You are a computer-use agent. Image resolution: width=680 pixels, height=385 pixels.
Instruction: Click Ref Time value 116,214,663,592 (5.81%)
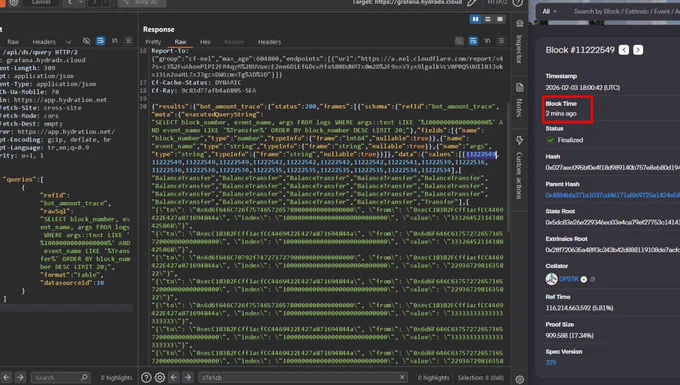pos(579,308)
